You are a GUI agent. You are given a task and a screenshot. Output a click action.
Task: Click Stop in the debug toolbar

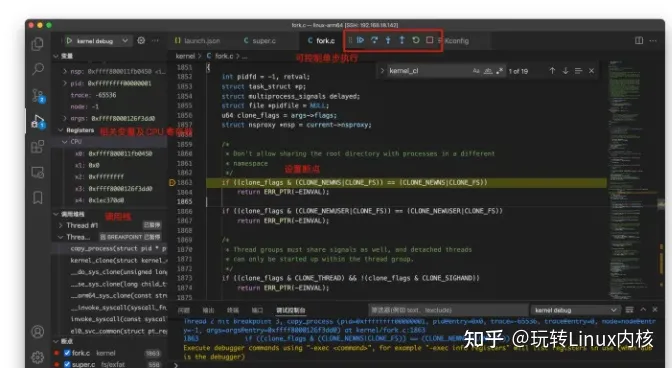point(429,40)
